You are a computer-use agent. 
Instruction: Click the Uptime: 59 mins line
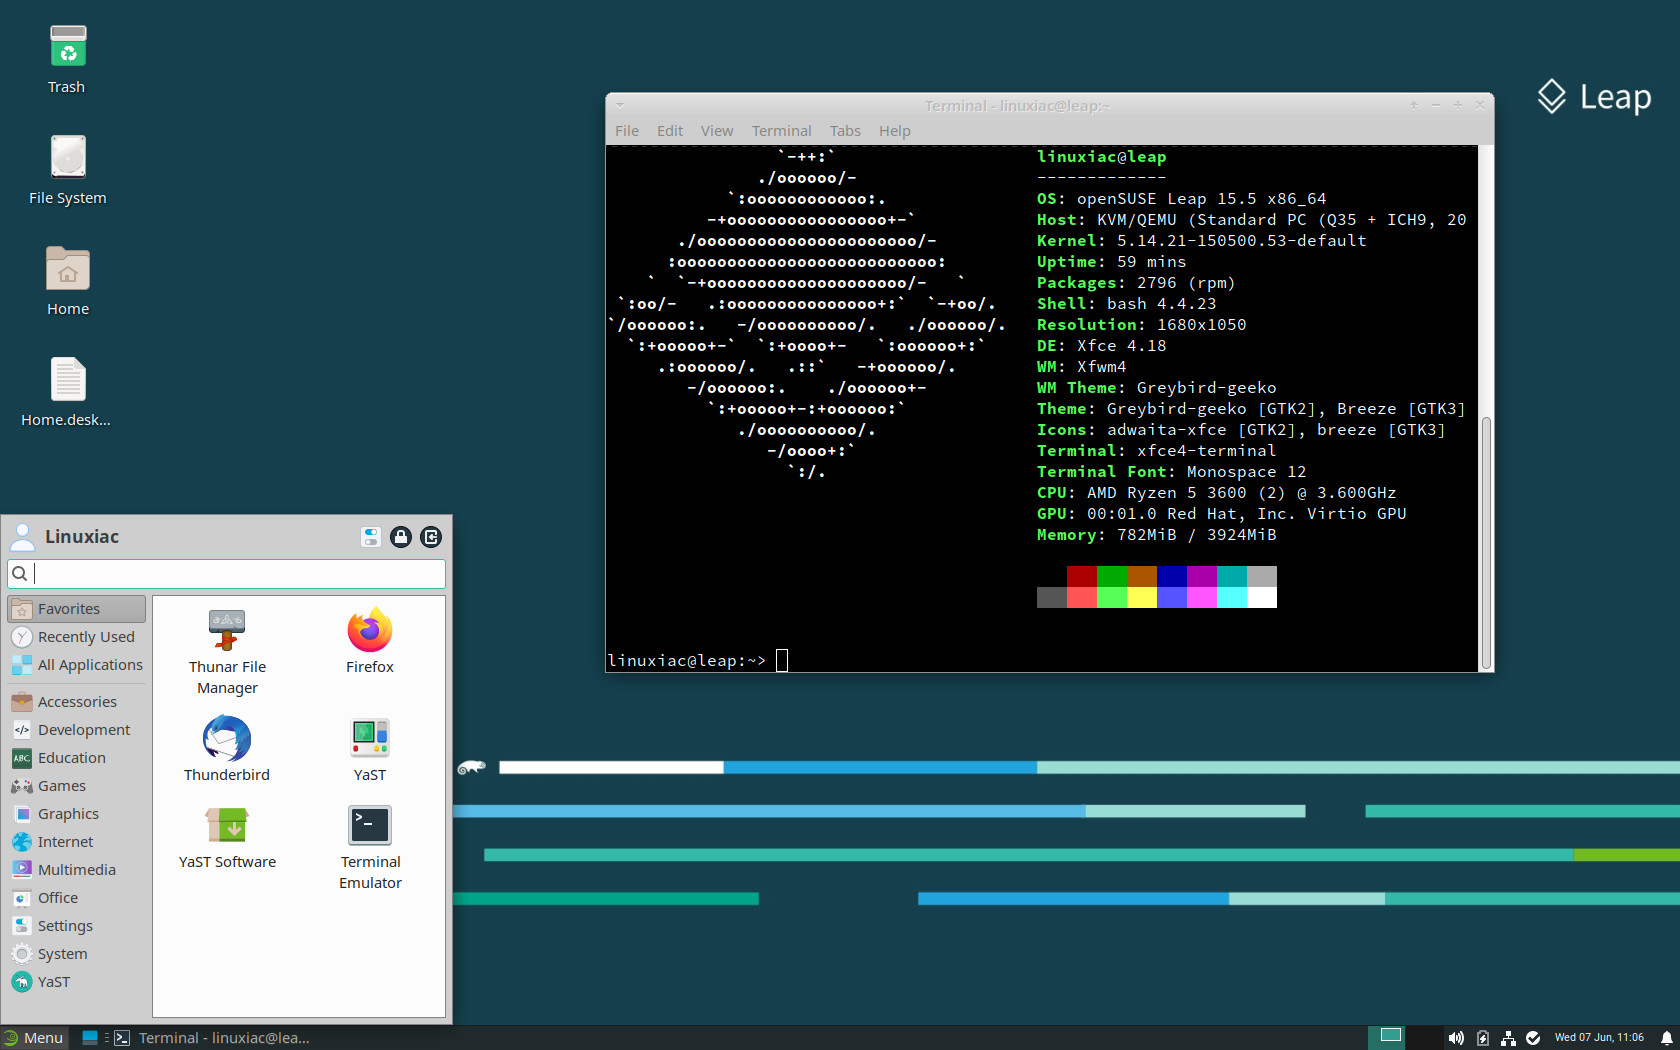coord(1111,262)
